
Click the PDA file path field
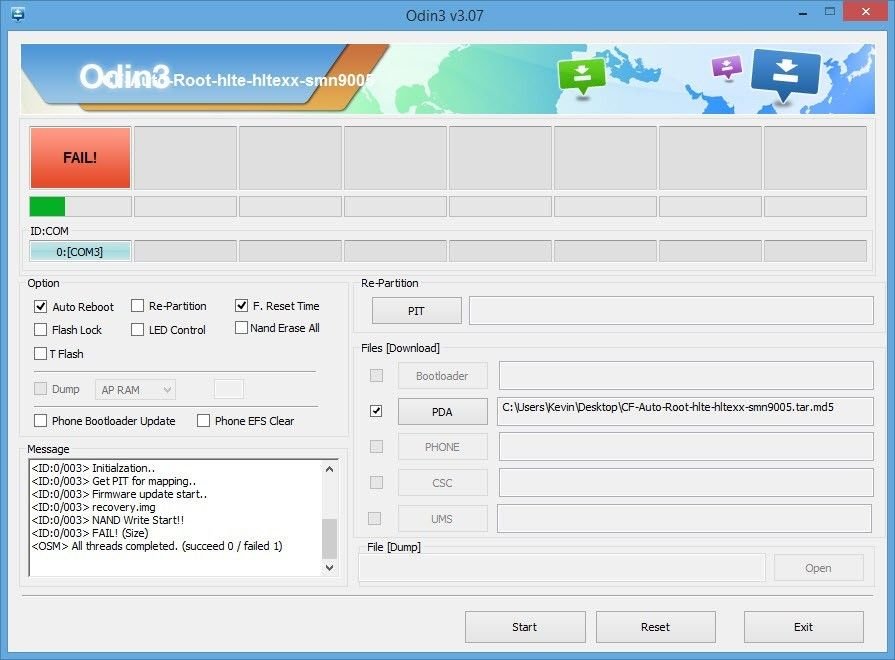686,411
